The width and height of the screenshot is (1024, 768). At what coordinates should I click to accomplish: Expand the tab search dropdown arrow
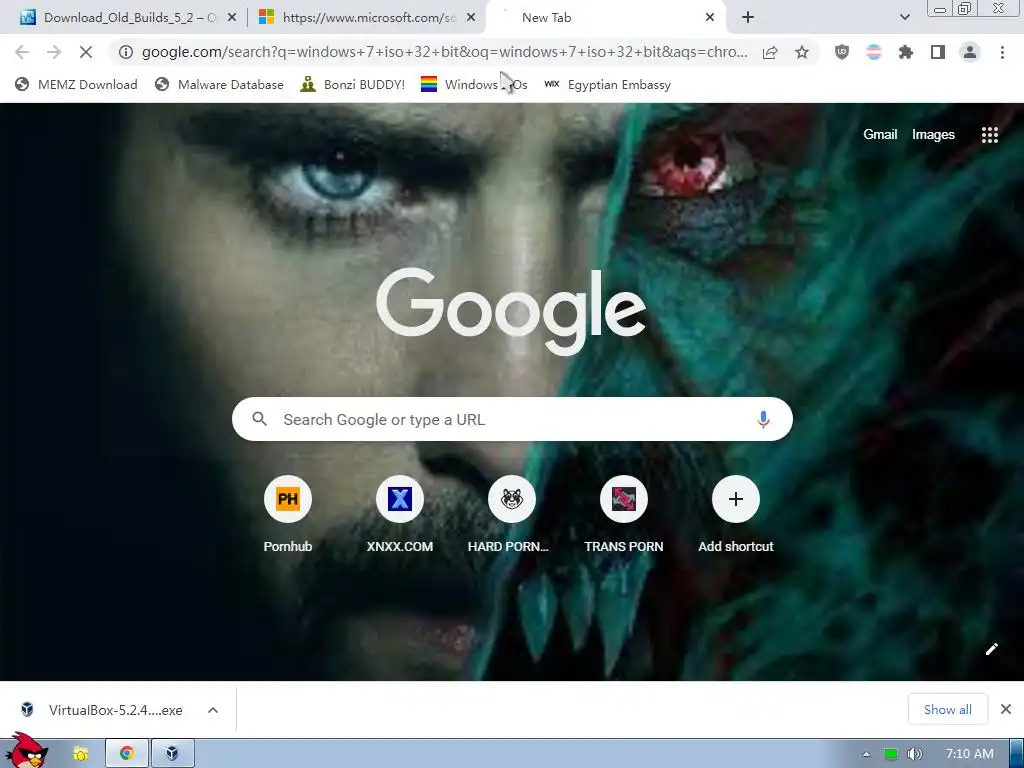click(x=904, y=18)
